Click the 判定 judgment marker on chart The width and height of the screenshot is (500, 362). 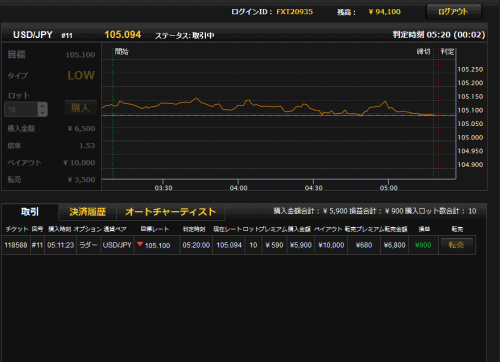tap(447, 51)
